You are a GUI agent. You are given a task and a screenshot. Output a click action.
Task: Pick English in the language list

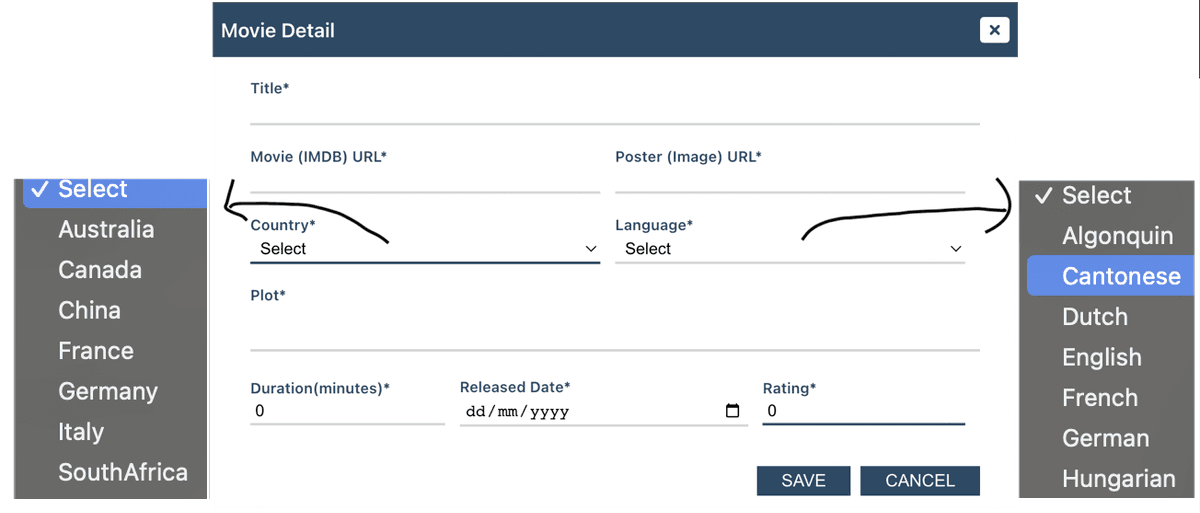coord(1101,358)
